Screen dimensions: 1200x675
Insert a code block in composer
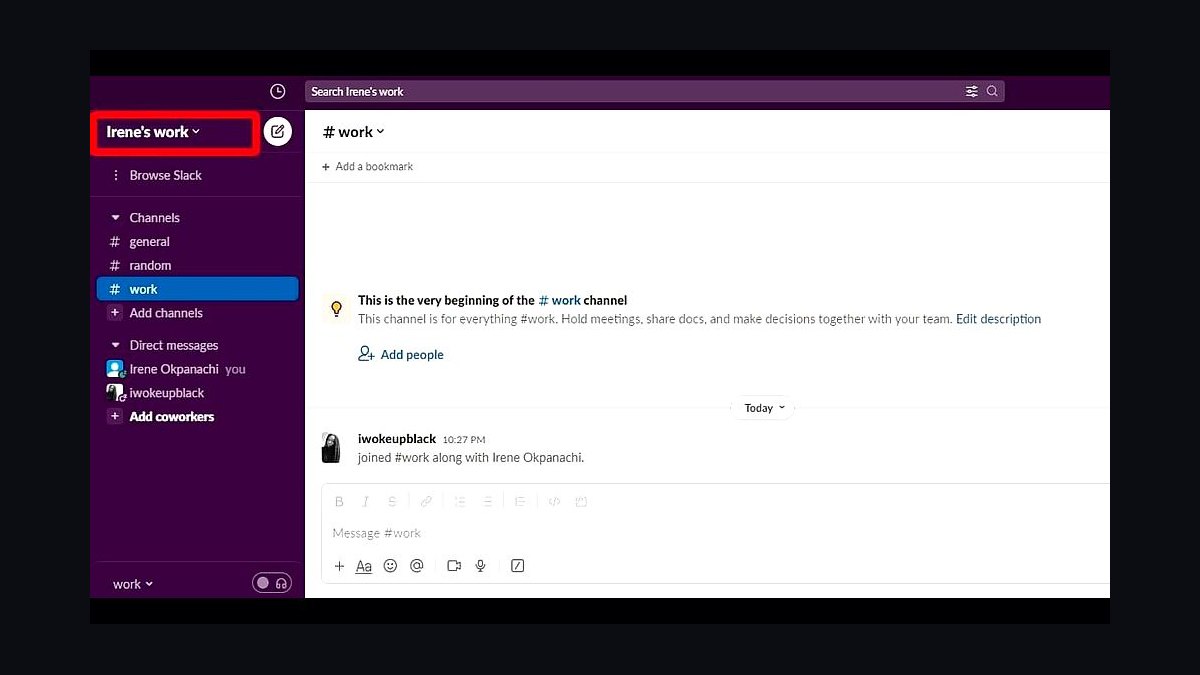(x=581, y=502)
